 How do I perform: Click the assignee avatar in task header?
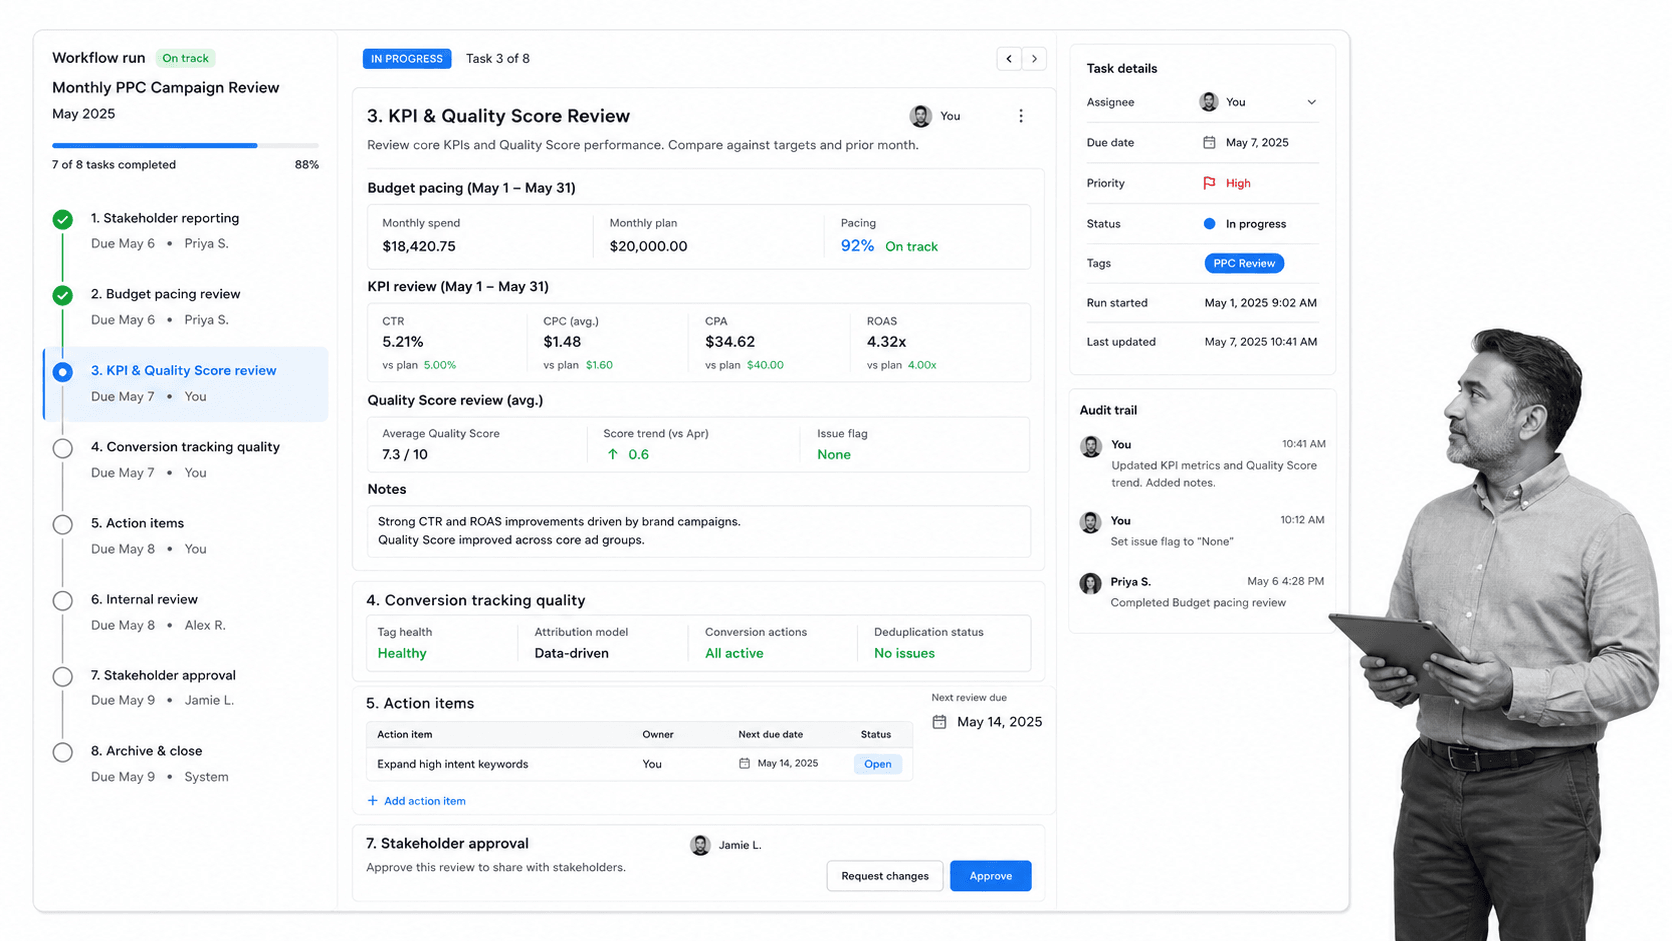coord(921,116)
